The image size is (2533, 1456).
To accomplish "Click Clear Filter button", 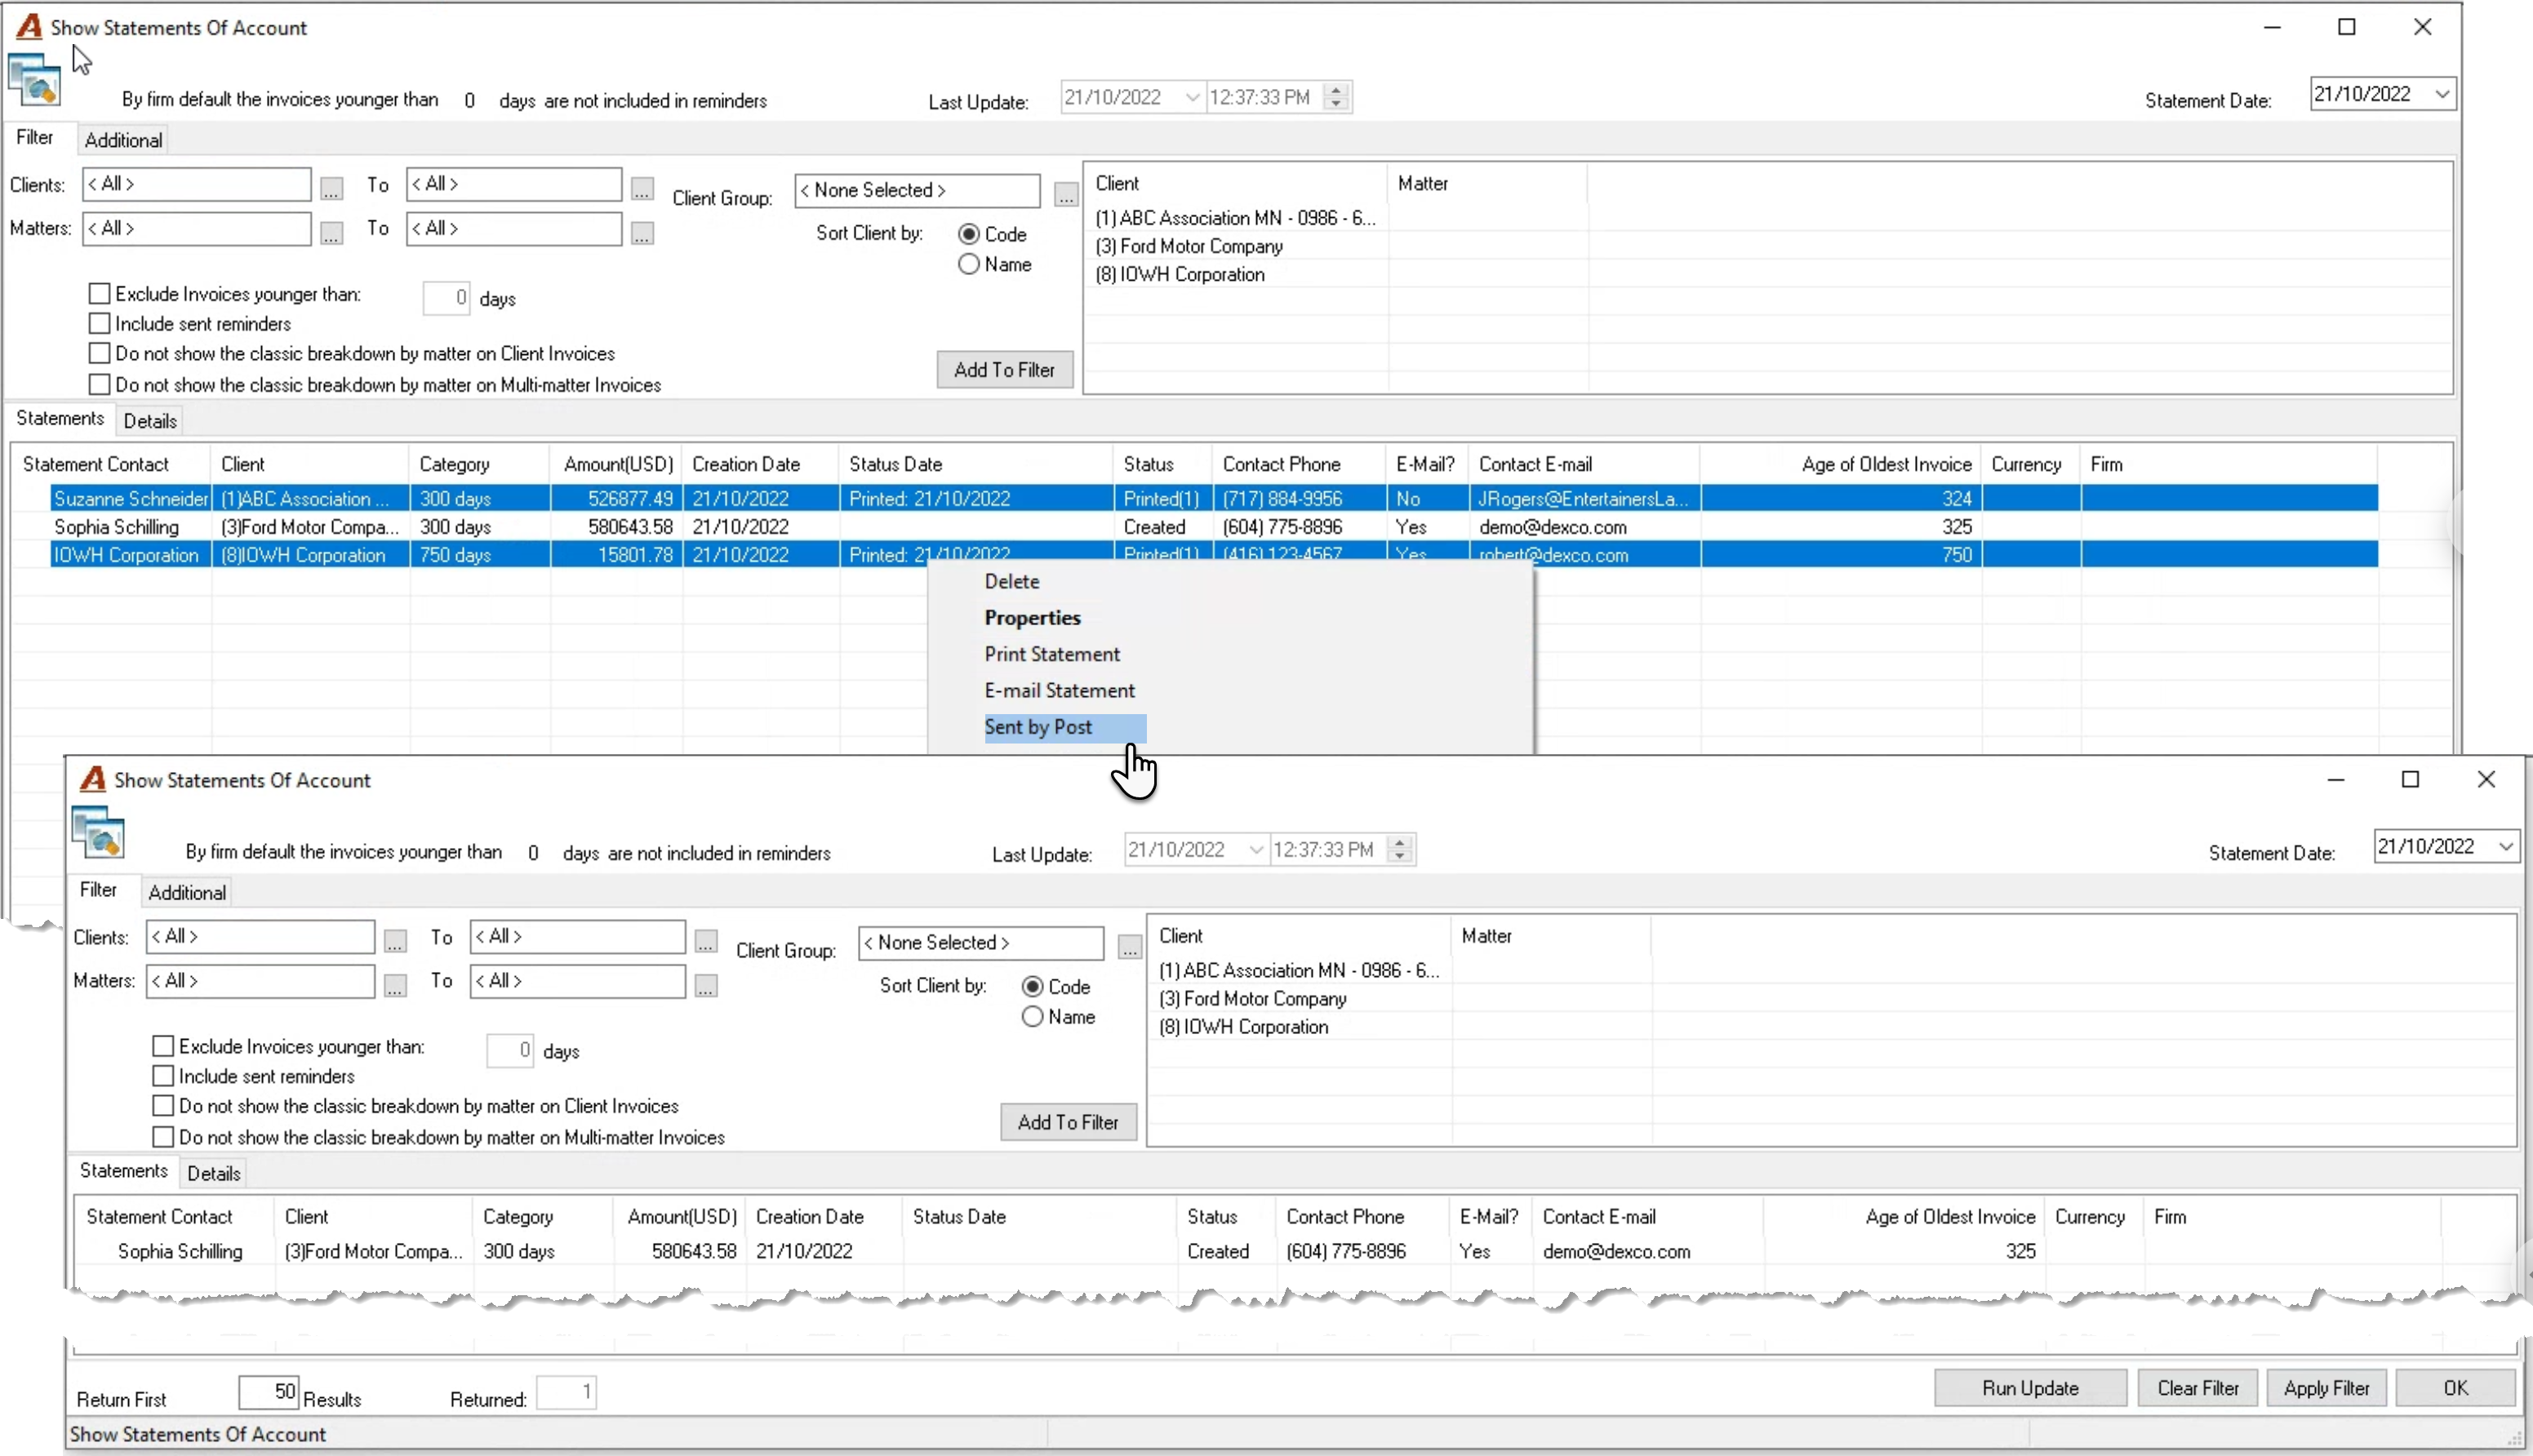I will pyautogui.click(x=2198, y=1388).
